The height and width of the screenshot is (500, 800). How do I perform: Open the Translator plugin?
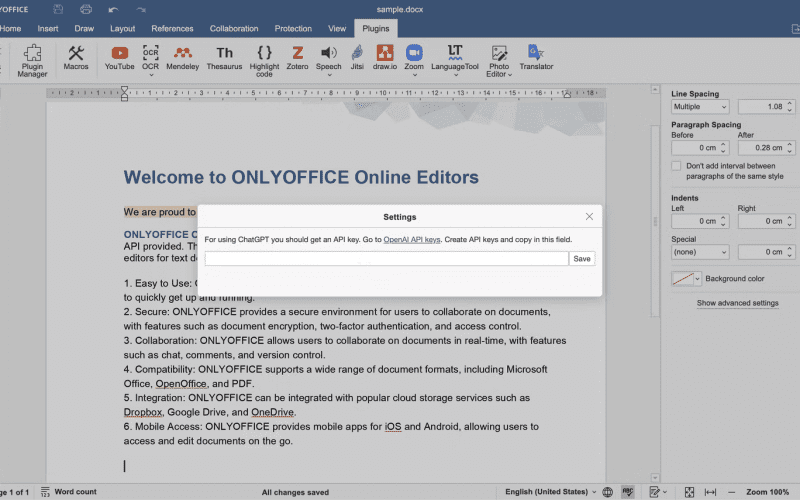tap(536, 57)
